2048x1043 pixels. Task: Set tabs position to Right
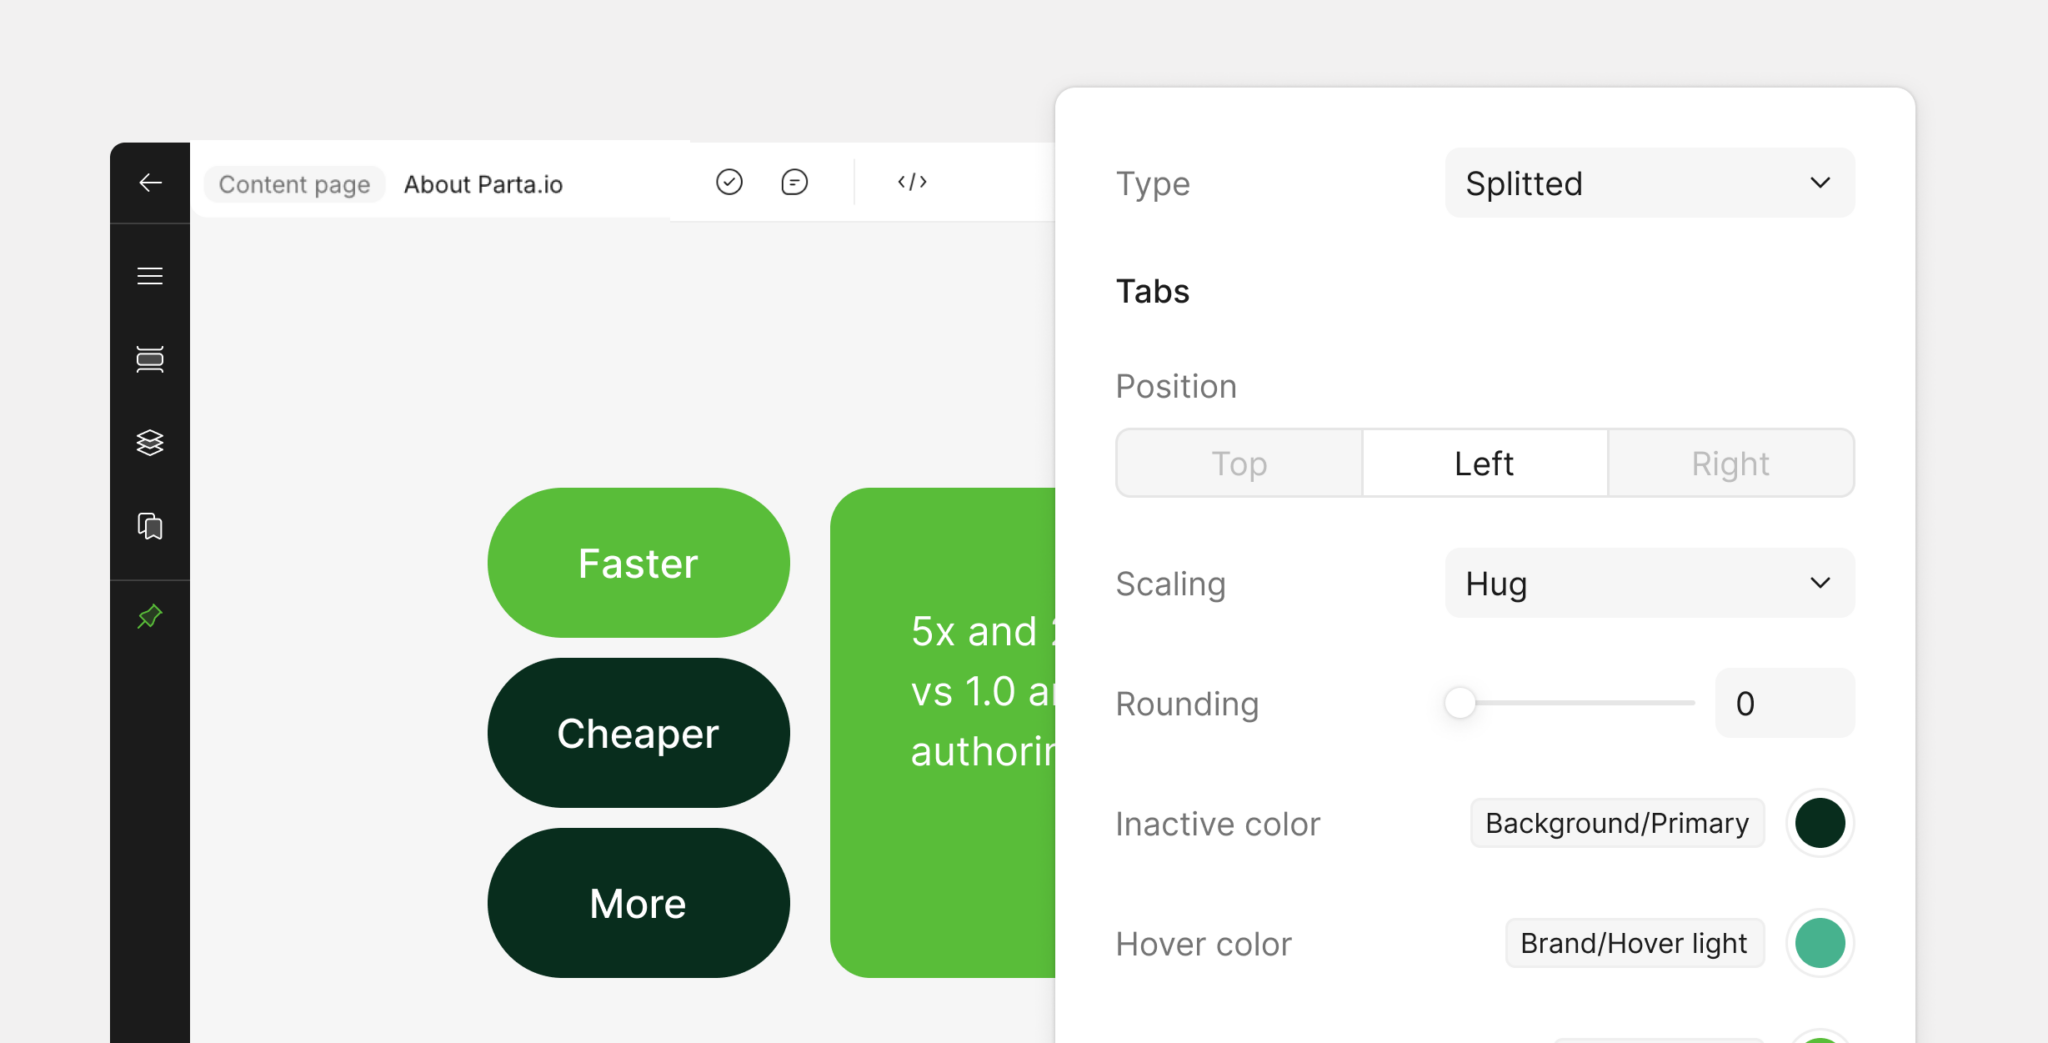pos(1731,463)
